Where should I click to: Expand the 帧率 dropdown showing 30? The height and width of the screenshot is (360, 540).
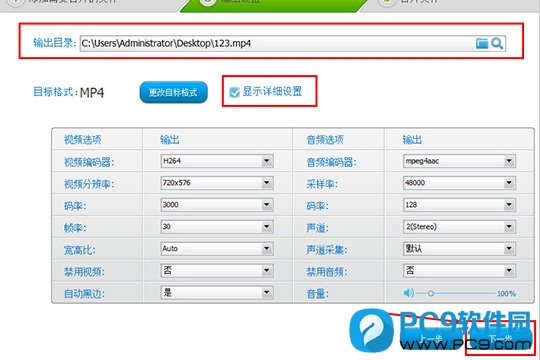click(217, 227)
